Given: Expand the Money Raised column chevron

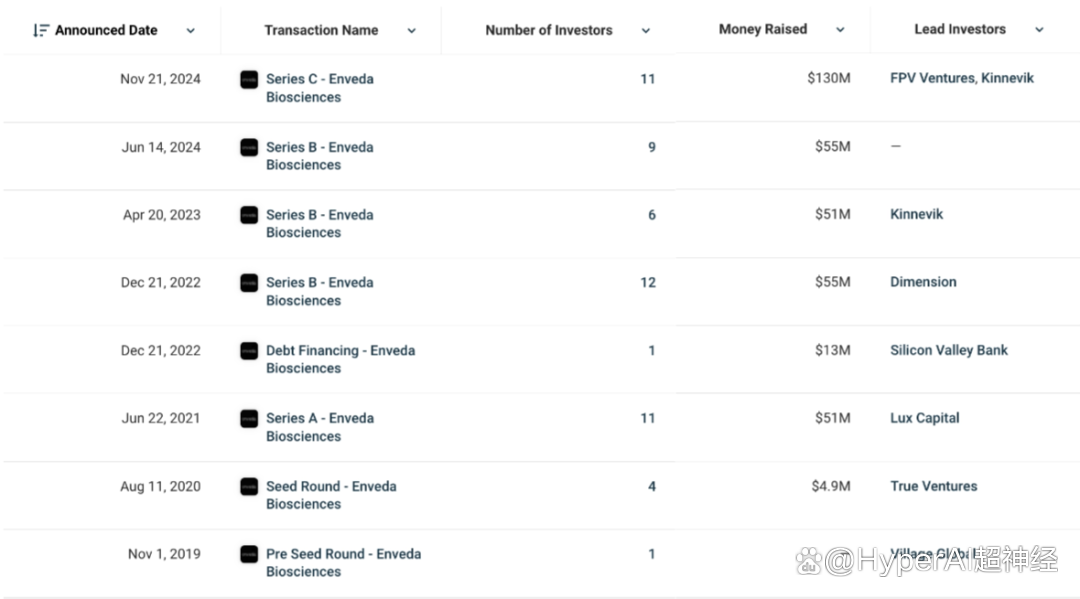Looking at the screenshot, I should point(840,30).
